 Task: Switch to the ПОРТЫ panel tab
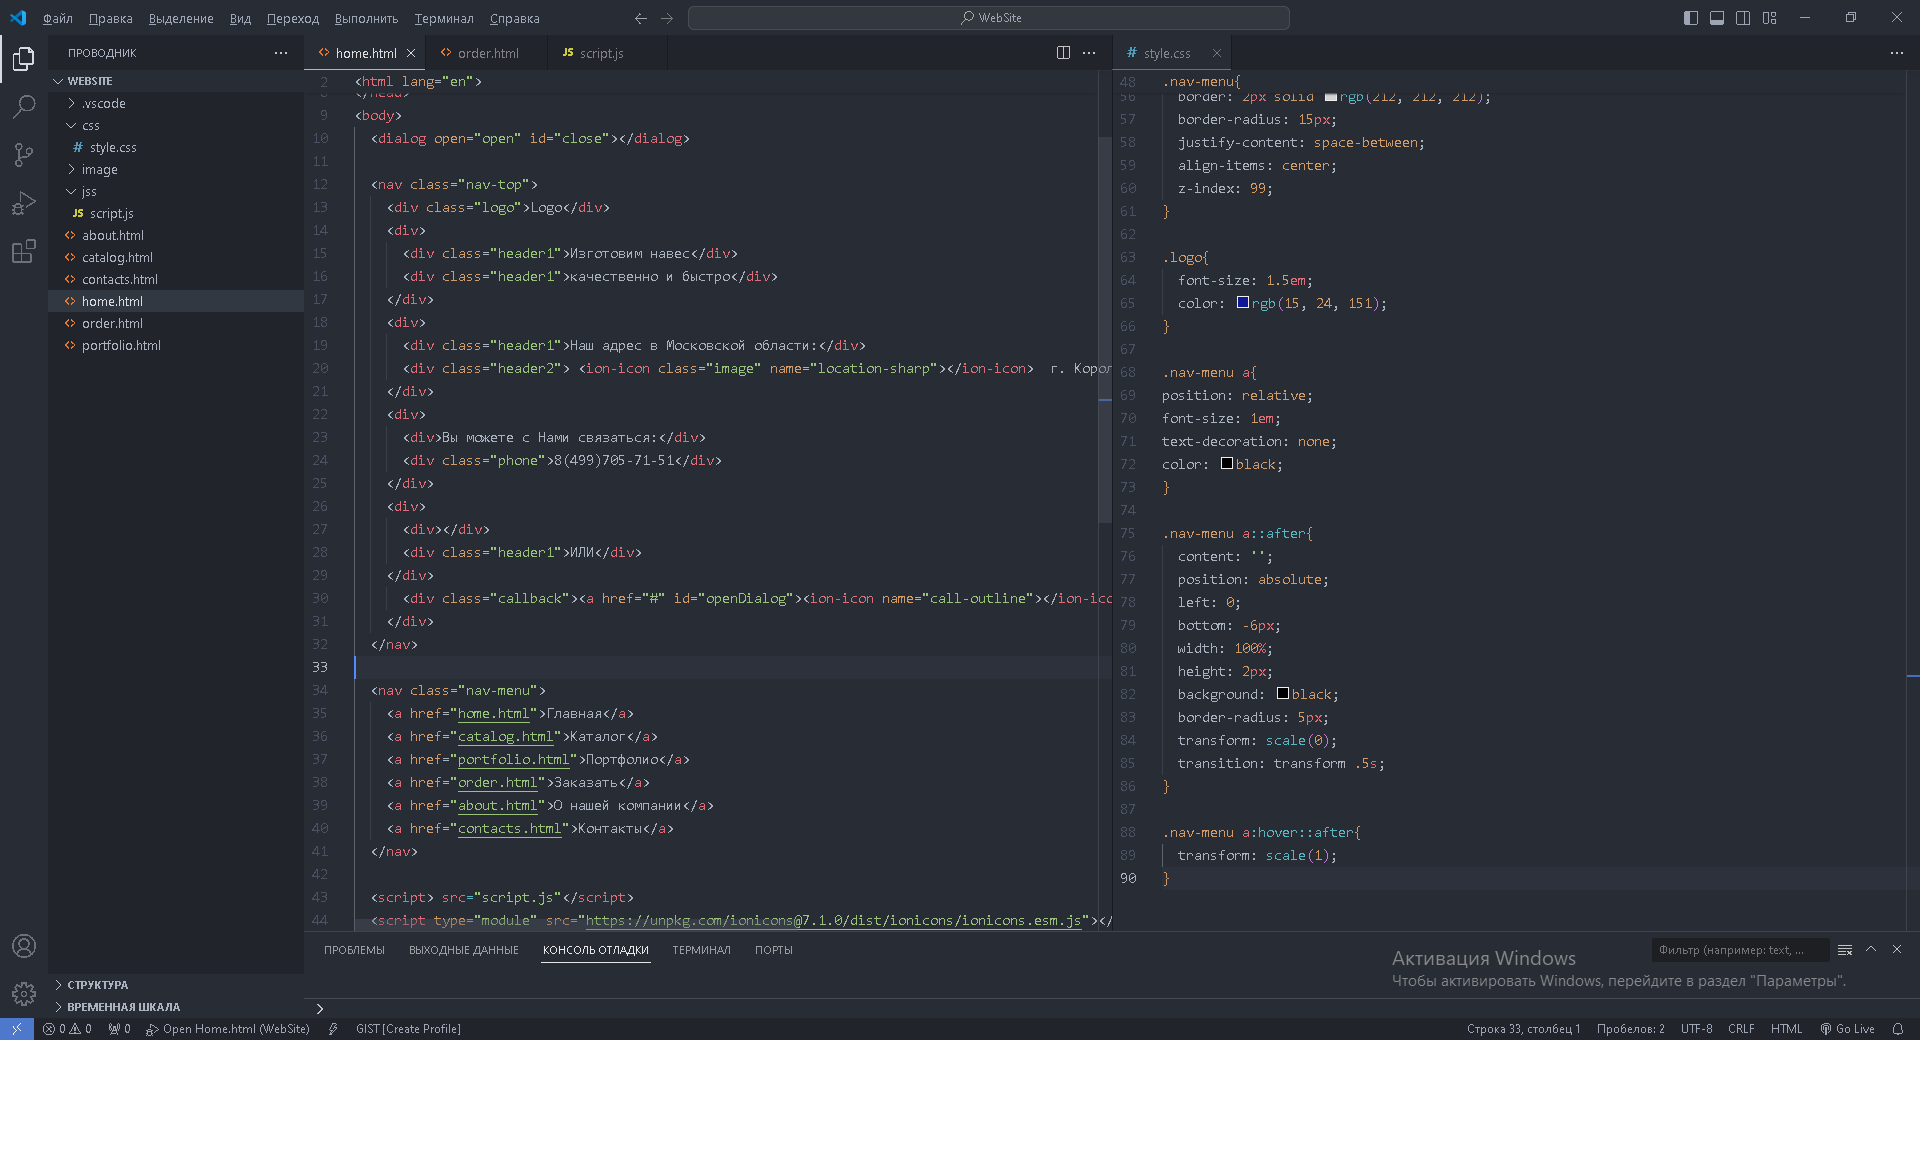click(774, 950)
